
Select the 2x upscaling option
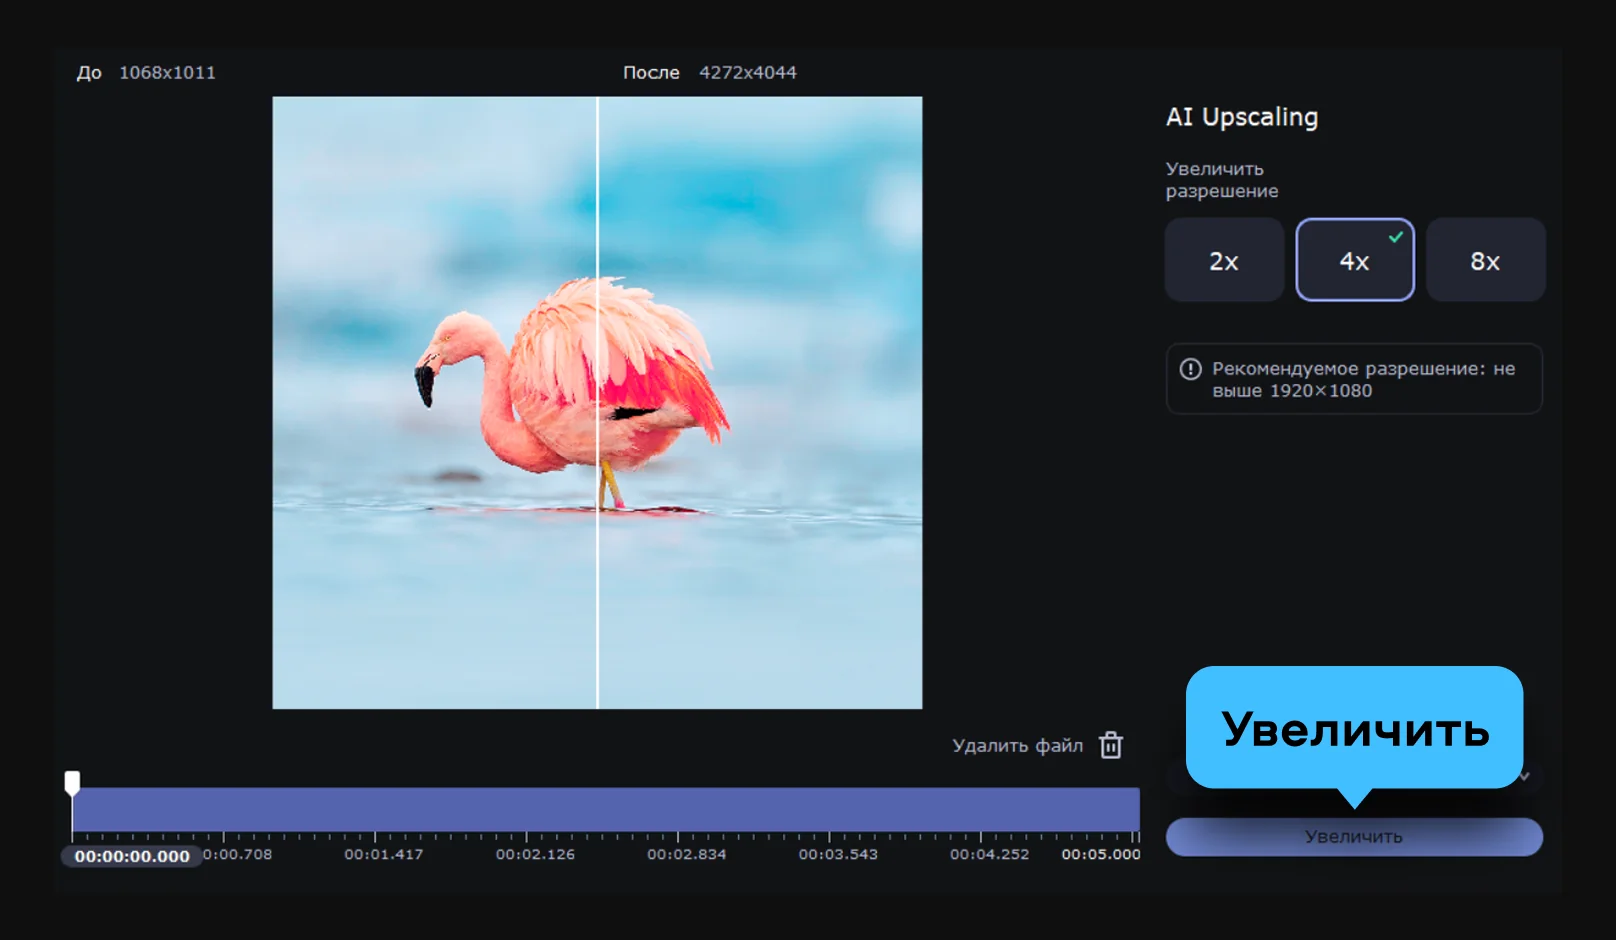(x=1224, y=261)
